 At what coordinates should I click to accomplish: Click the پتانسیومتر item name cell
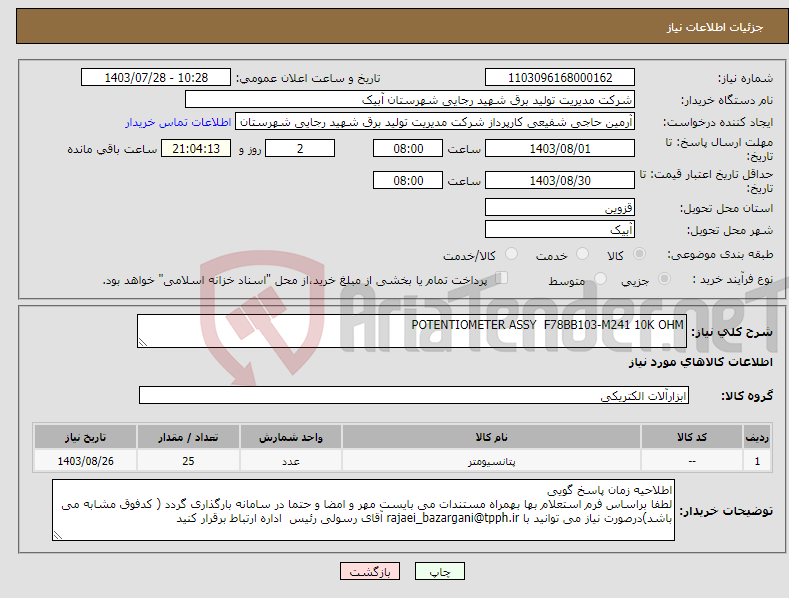[x=491, y=461]
